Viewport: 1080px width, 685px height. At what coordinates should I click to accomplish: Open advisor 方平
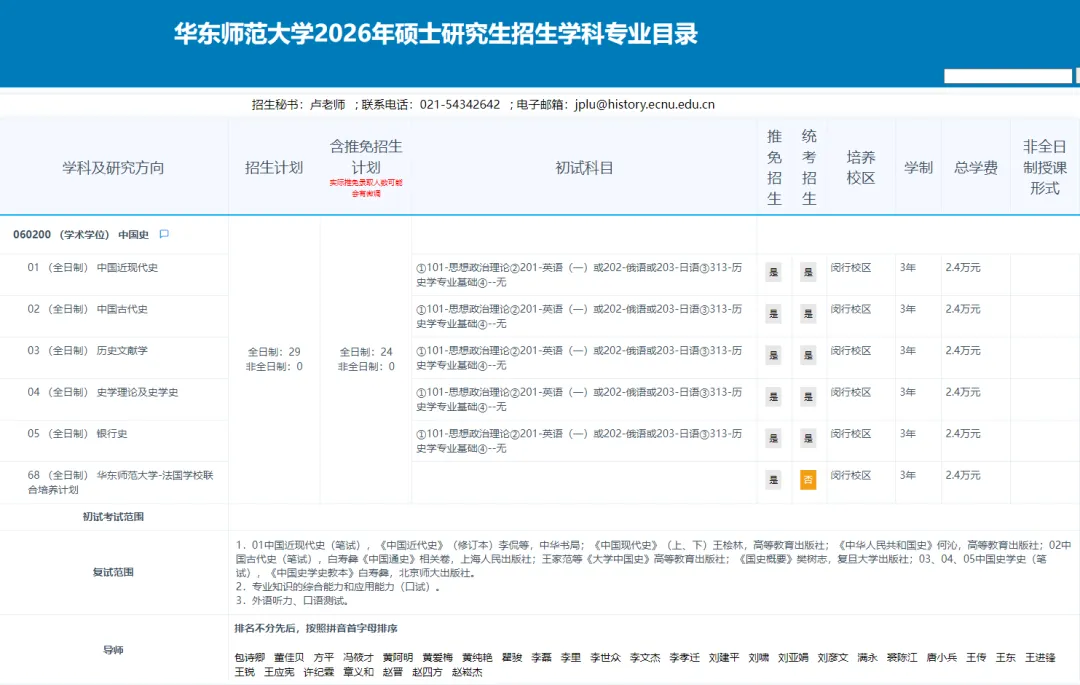point(324,658)
